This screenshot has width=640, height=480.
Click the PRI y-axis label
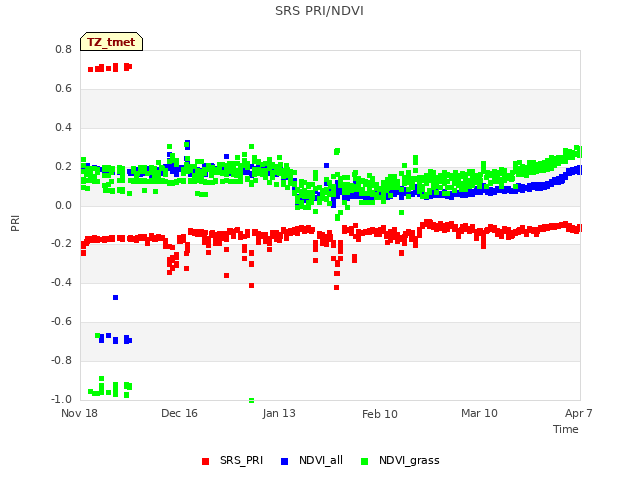click(15, 224)
